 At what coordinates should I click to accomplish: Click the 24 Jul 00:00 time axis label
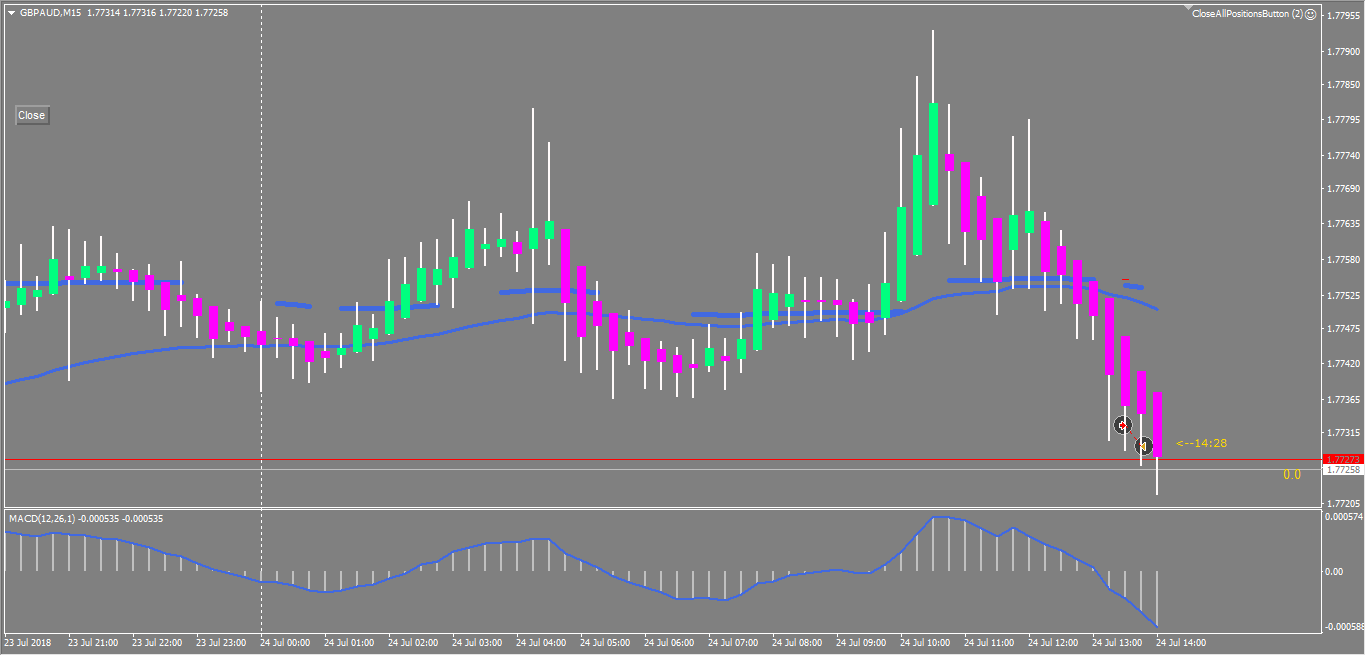pyautogui.click(x=287, y=643)
